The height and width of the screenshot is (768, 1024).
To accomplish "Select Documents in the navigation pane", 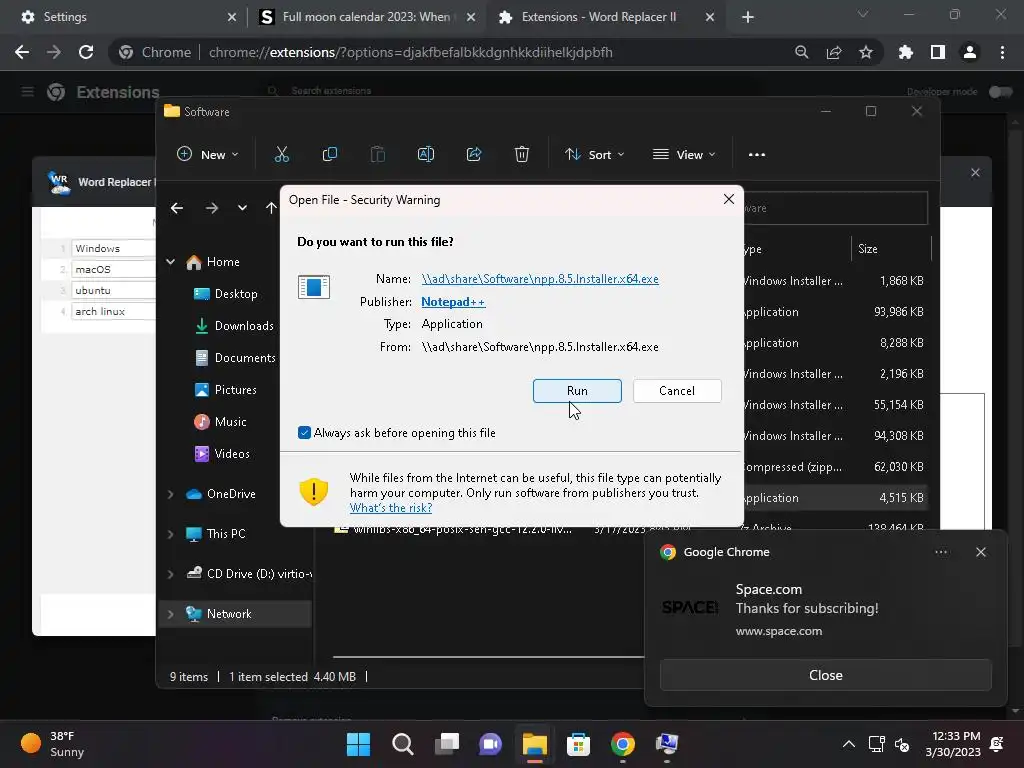I will 236,358.
